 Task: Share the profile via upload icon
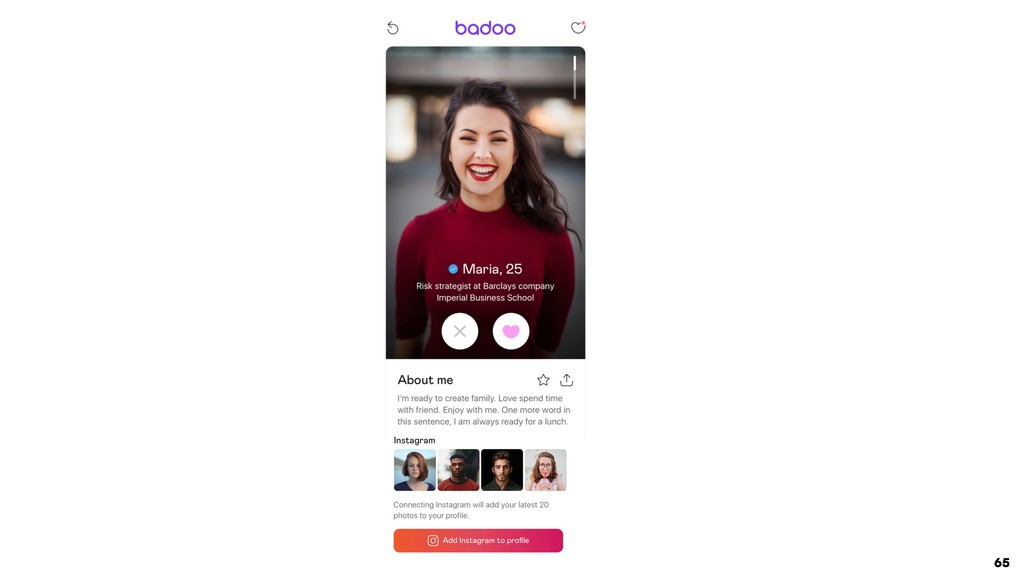click(x=566, y=380)
